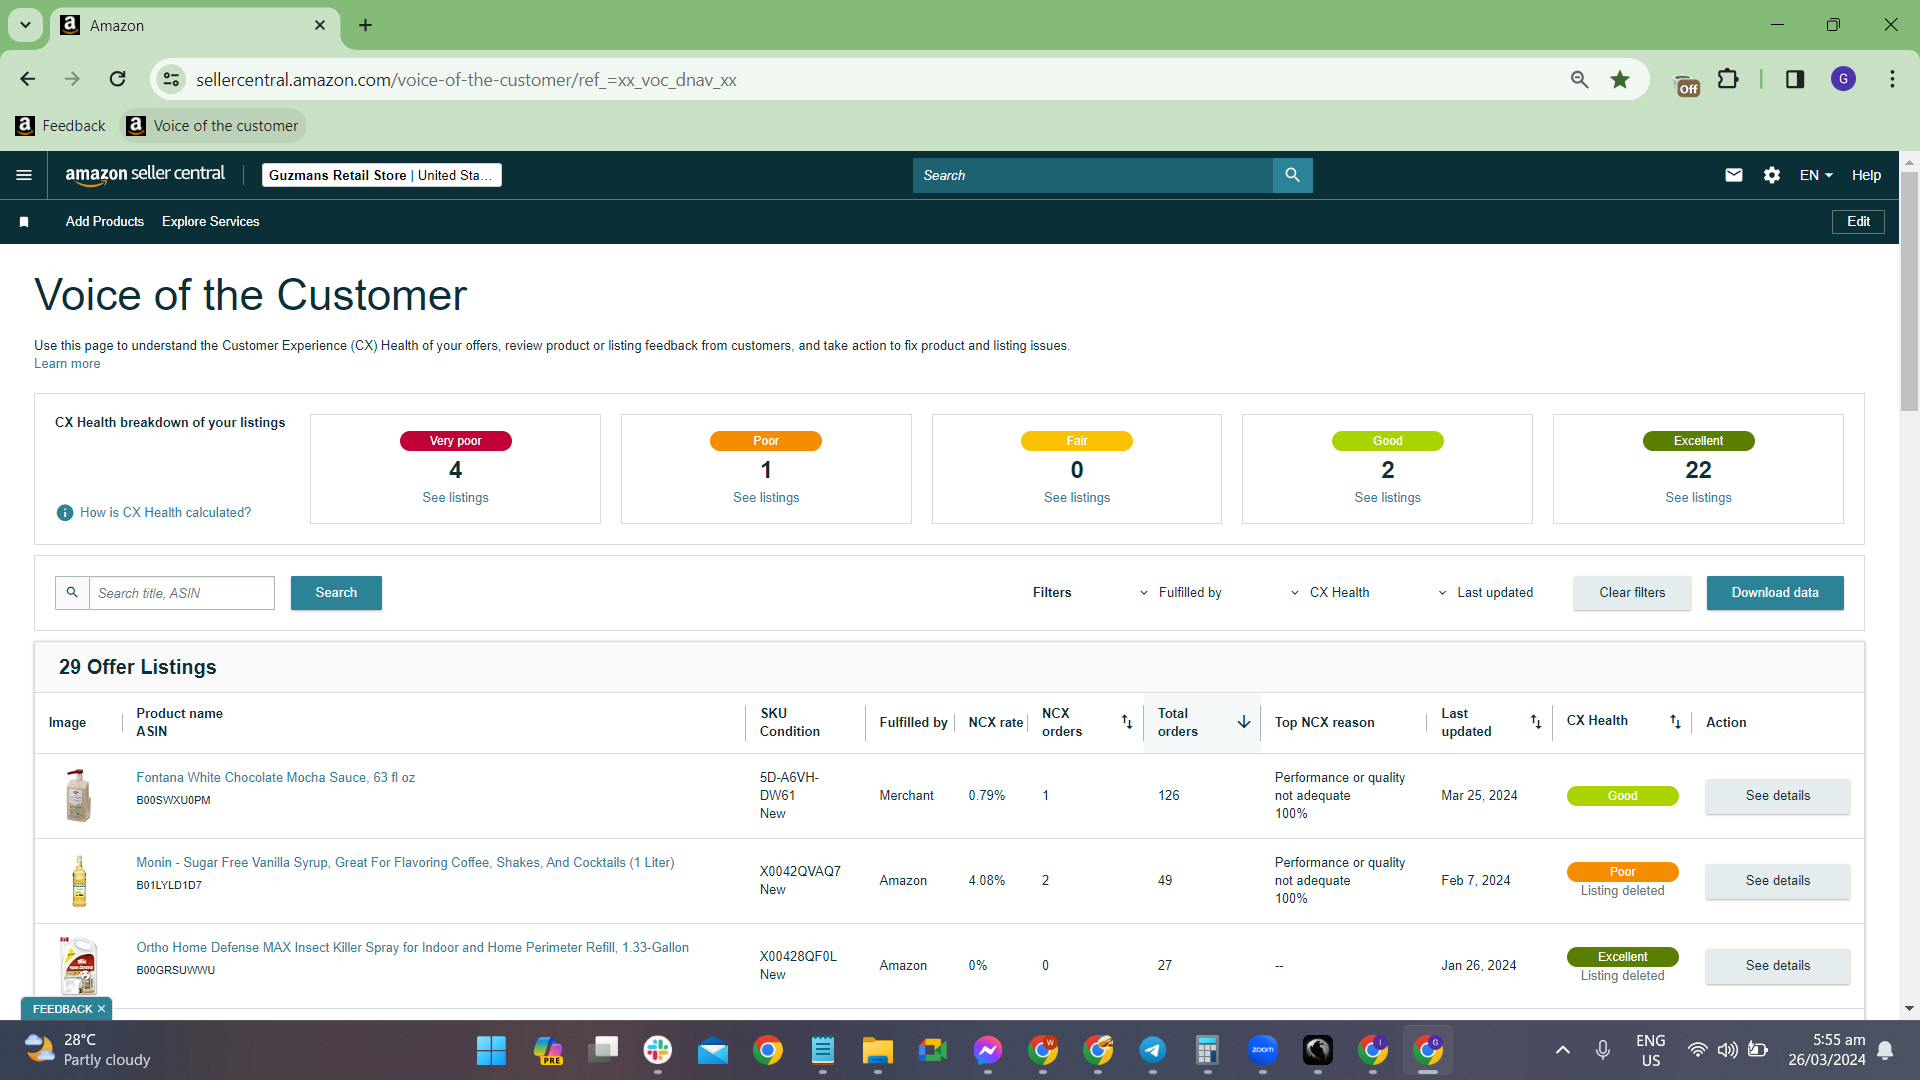
Task: See listings with Good CX Health
Action: click(x=1388, y=498)
